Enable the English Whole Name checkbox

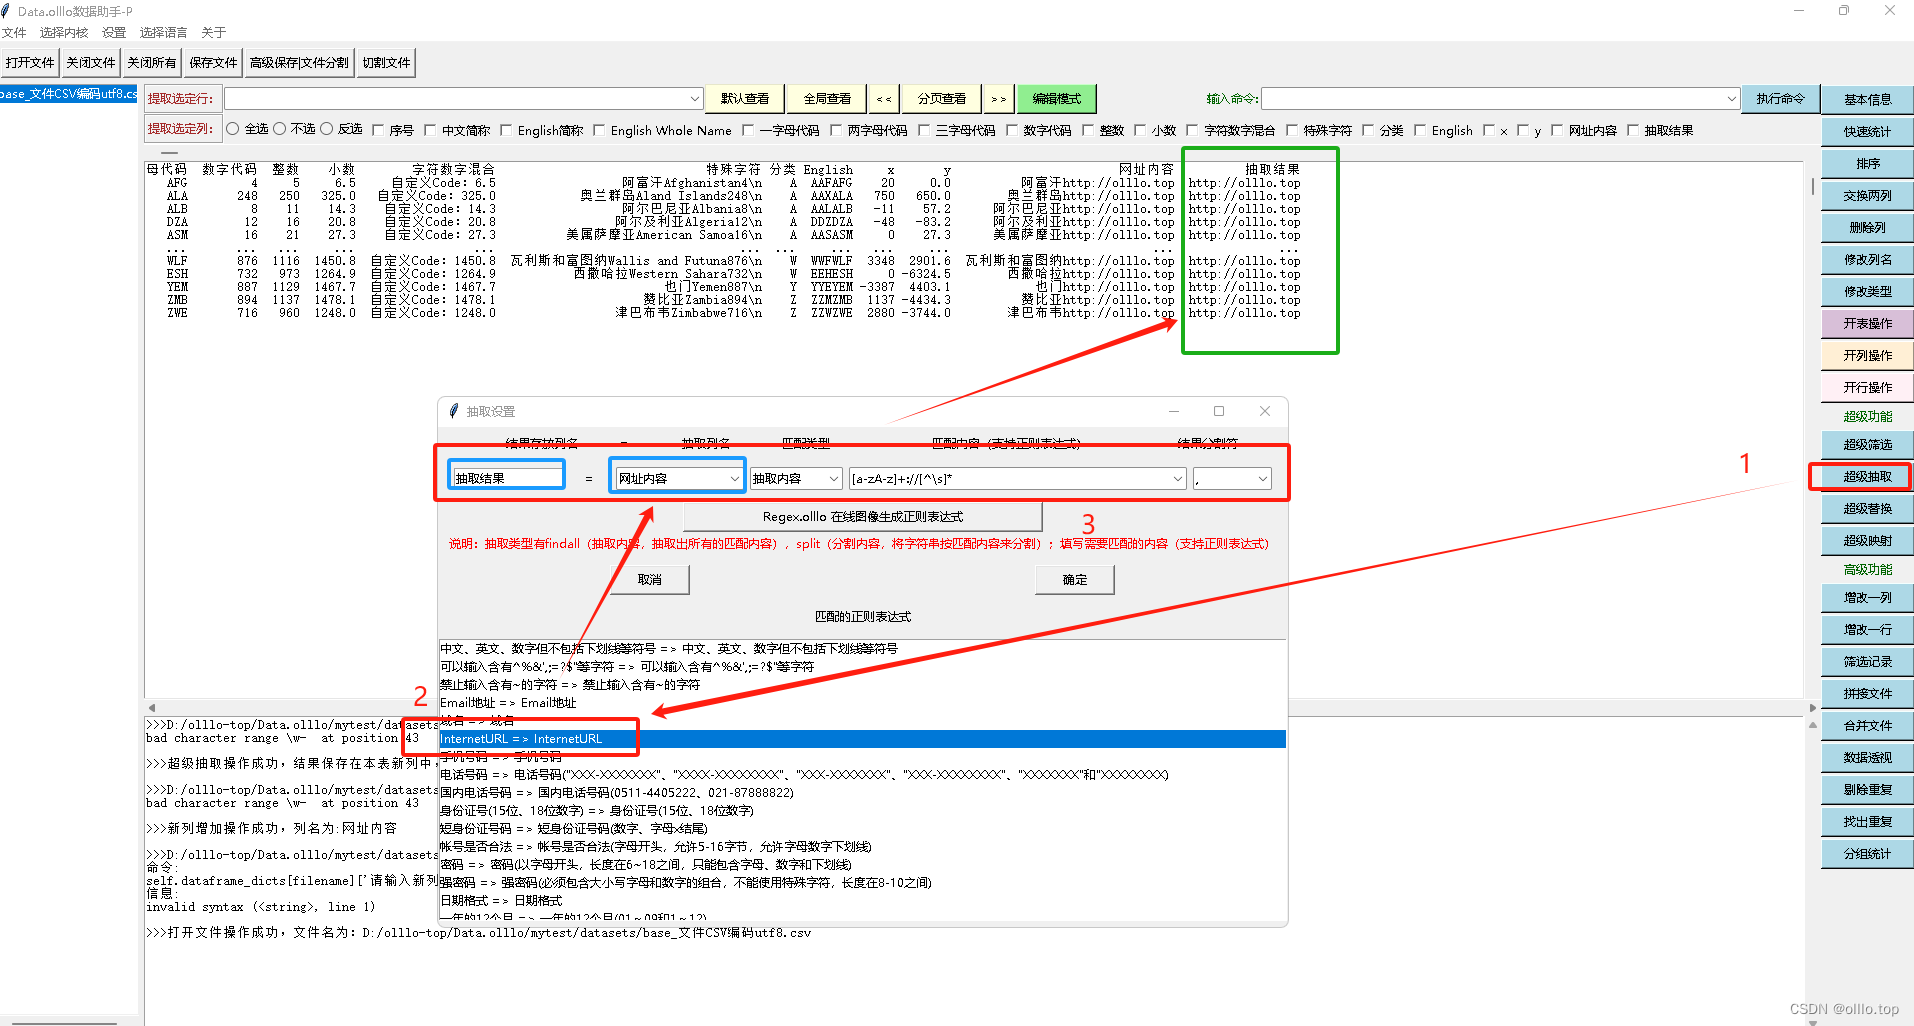coord(599,129)
